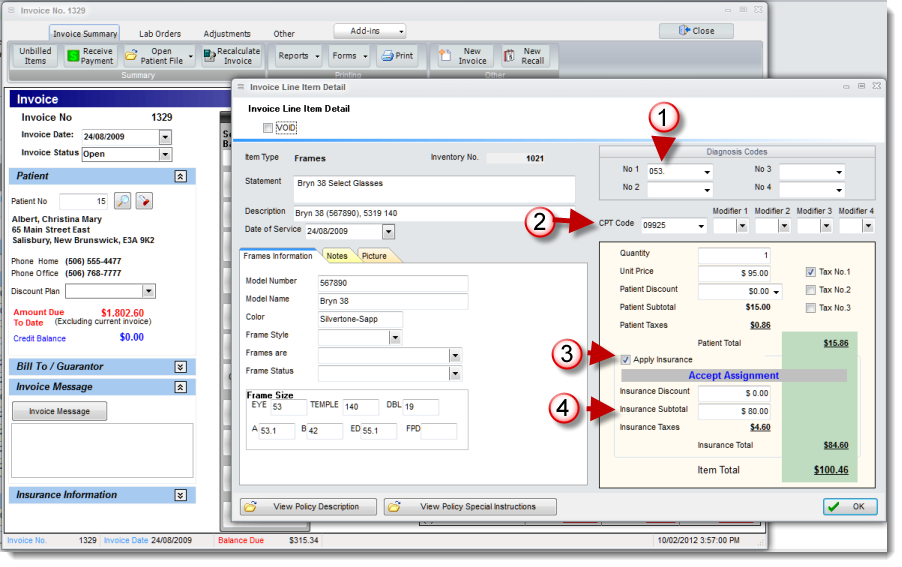The height and width of the screenshot is (567, 902).
Task: Open the Add-ins dropdown menu
Action: [x=370, y=31]
